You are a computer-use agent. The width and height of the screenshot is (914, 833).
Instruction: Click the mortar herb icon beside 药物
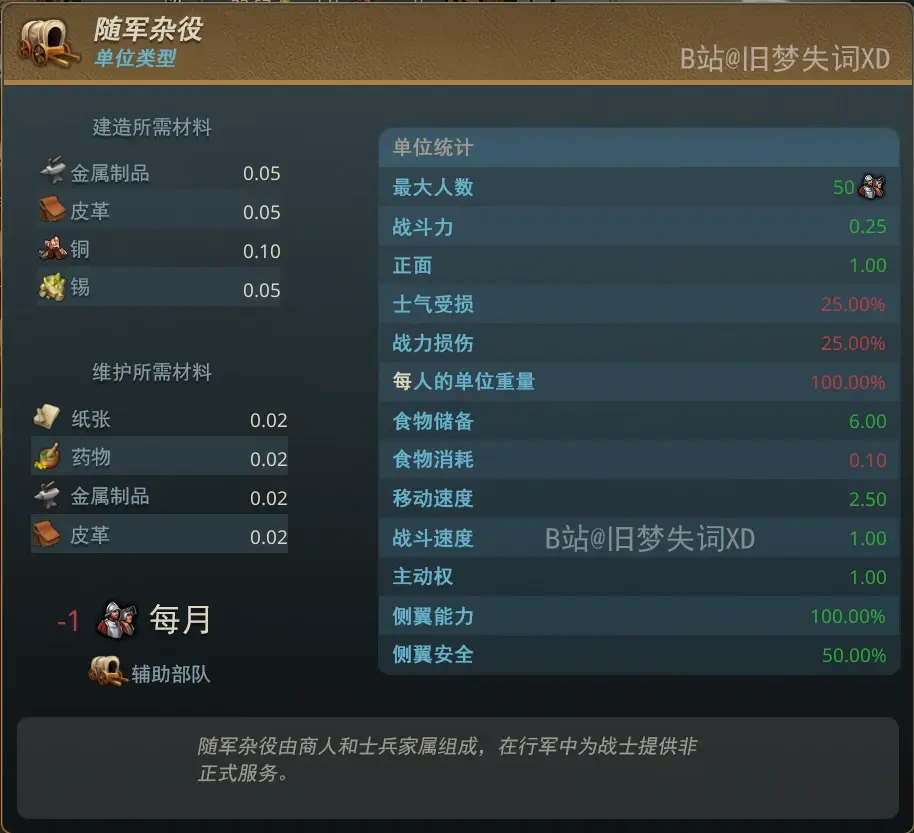47,456
